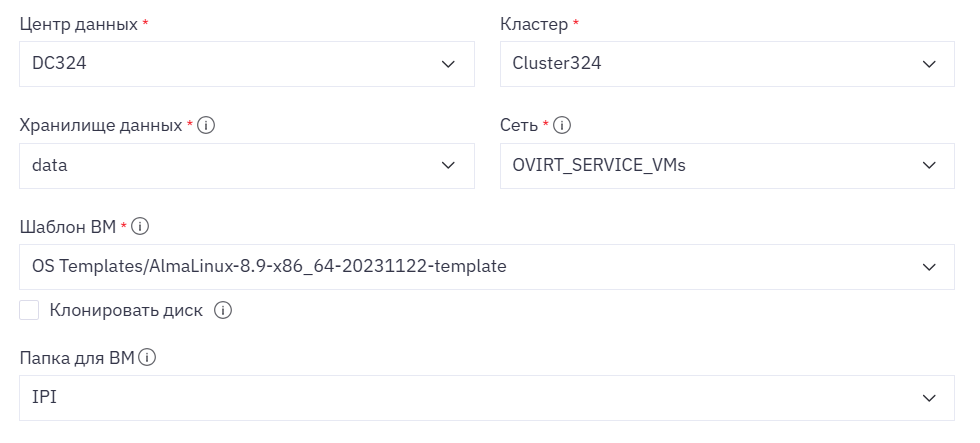980x443 pixels.
Task: Open the info icon beside Папка для ВМ
Action: point(147,358)
